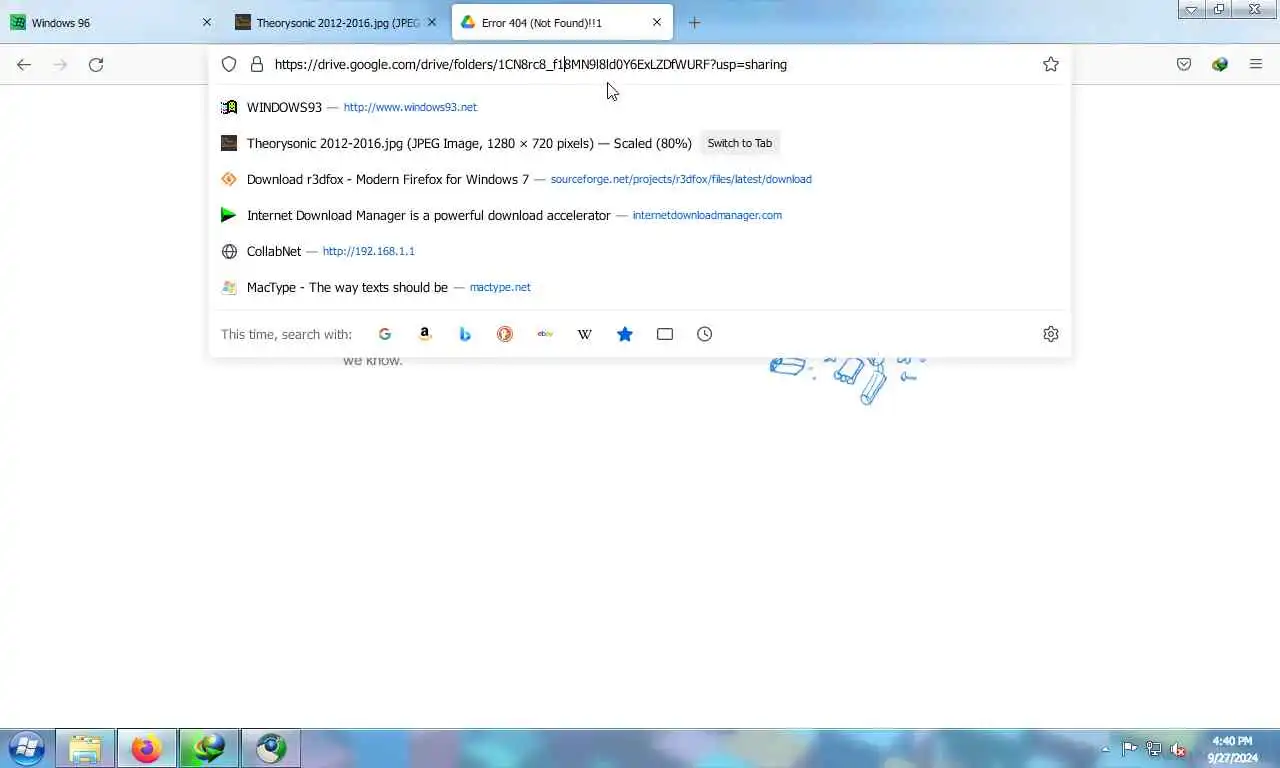Select MacType suggestion
The width and height of the screenshot is (1280, 768).
coord(640,287)
